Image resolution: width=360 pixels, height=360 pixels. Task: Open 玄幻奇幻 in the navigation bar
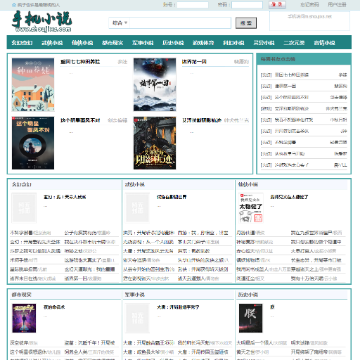[x=22, y=43]
